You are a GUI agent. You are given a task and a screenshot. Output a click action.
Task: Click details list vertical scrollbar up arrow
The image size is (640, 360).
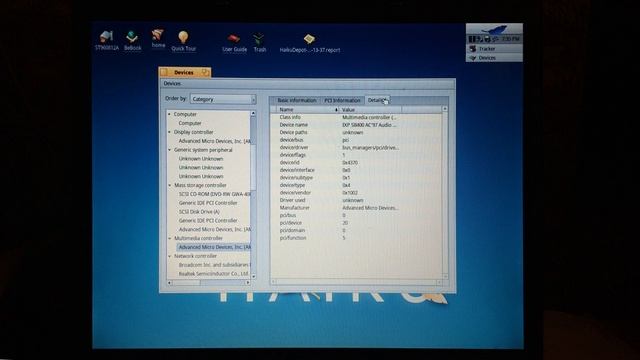click(445, 109)
